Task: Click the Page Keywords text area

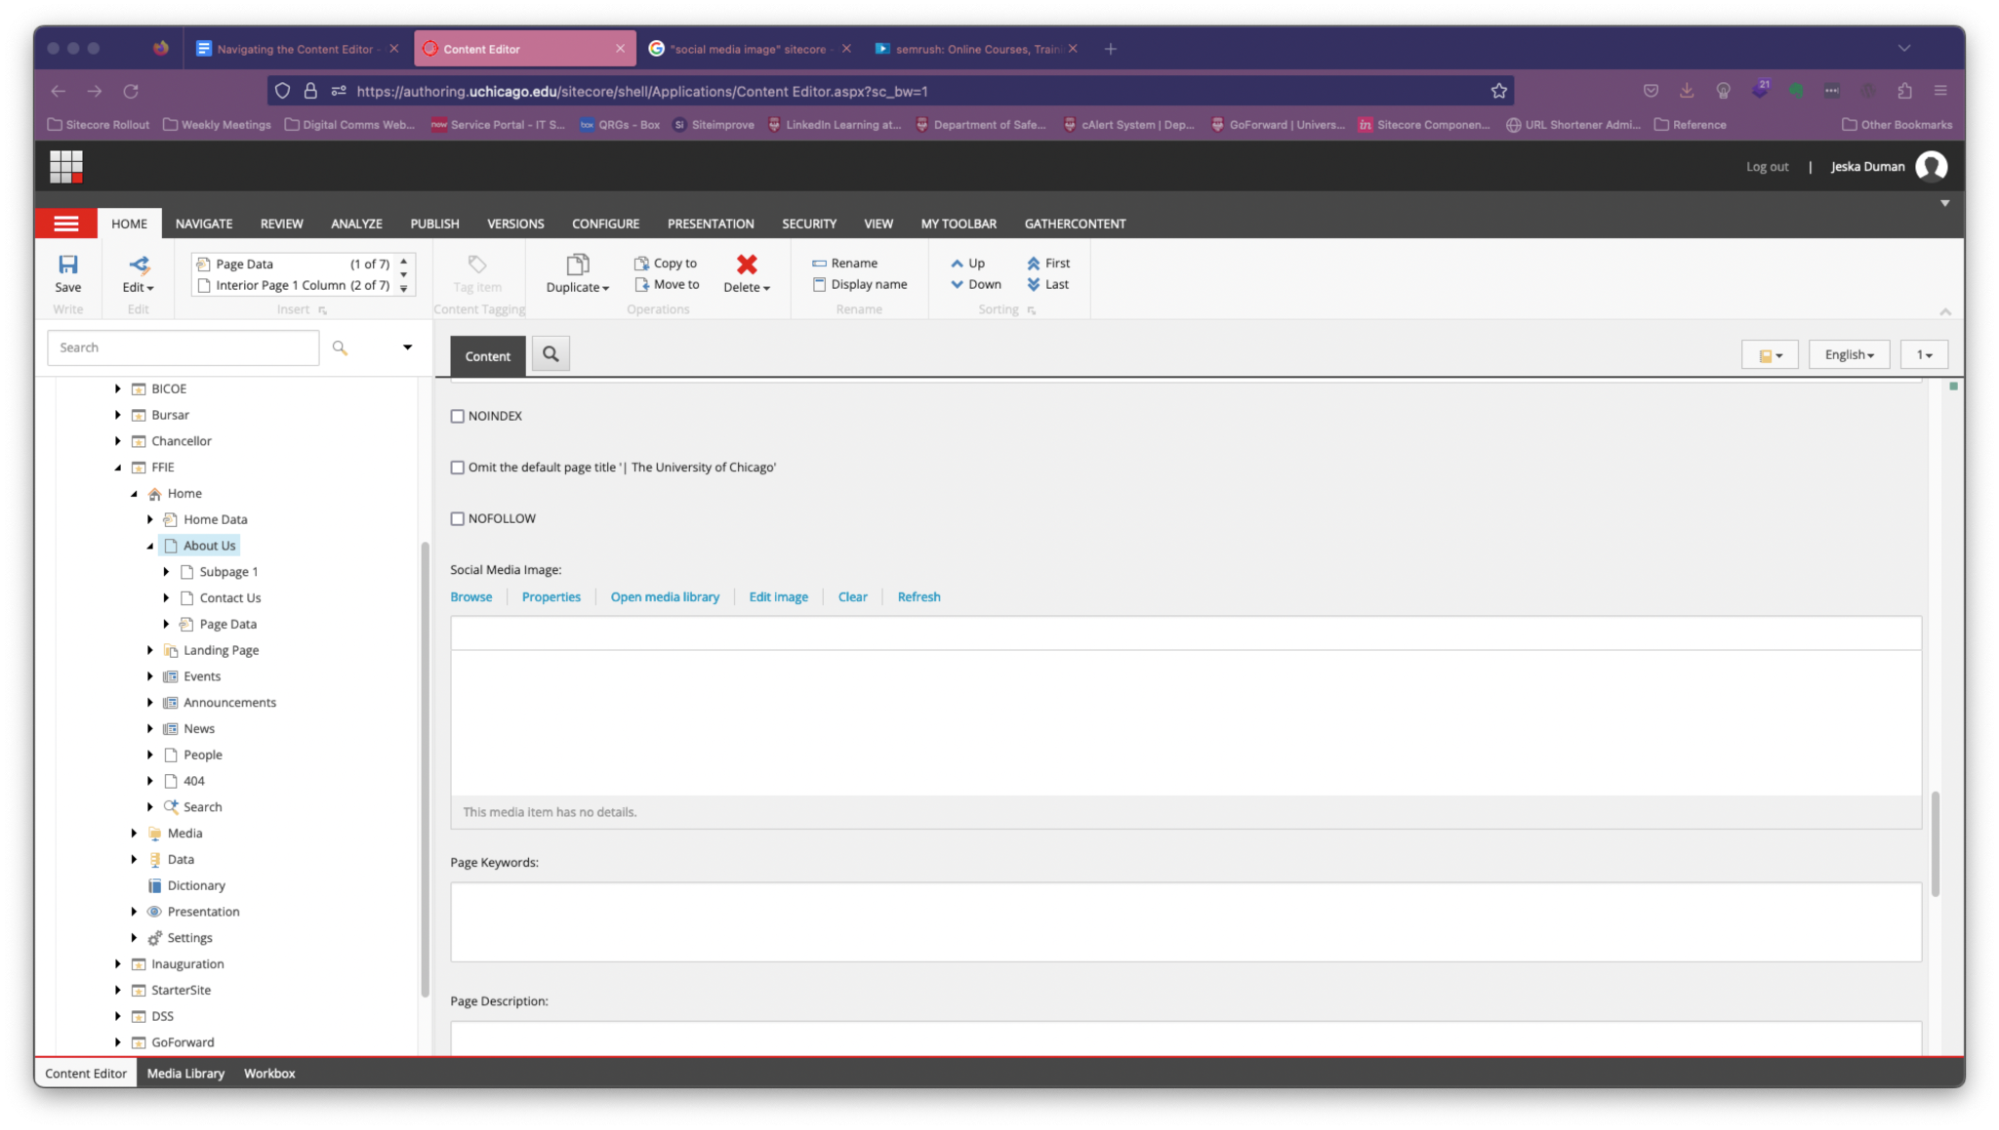Action: (1185, 921)
